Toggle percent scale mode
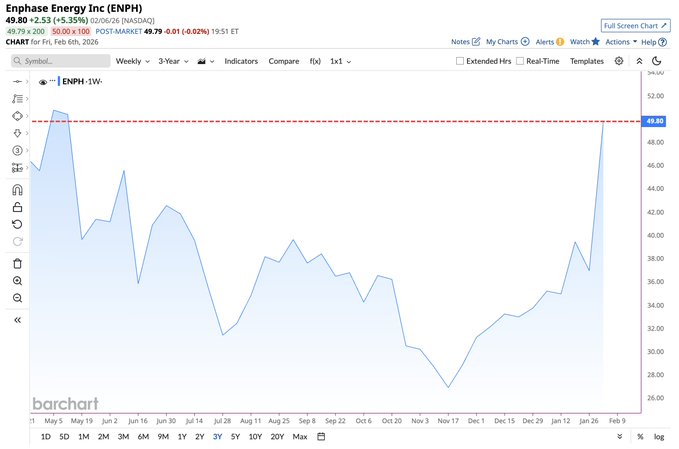Image resolution: width=679 pixels, height=449 pixels. tap(640, 436)
